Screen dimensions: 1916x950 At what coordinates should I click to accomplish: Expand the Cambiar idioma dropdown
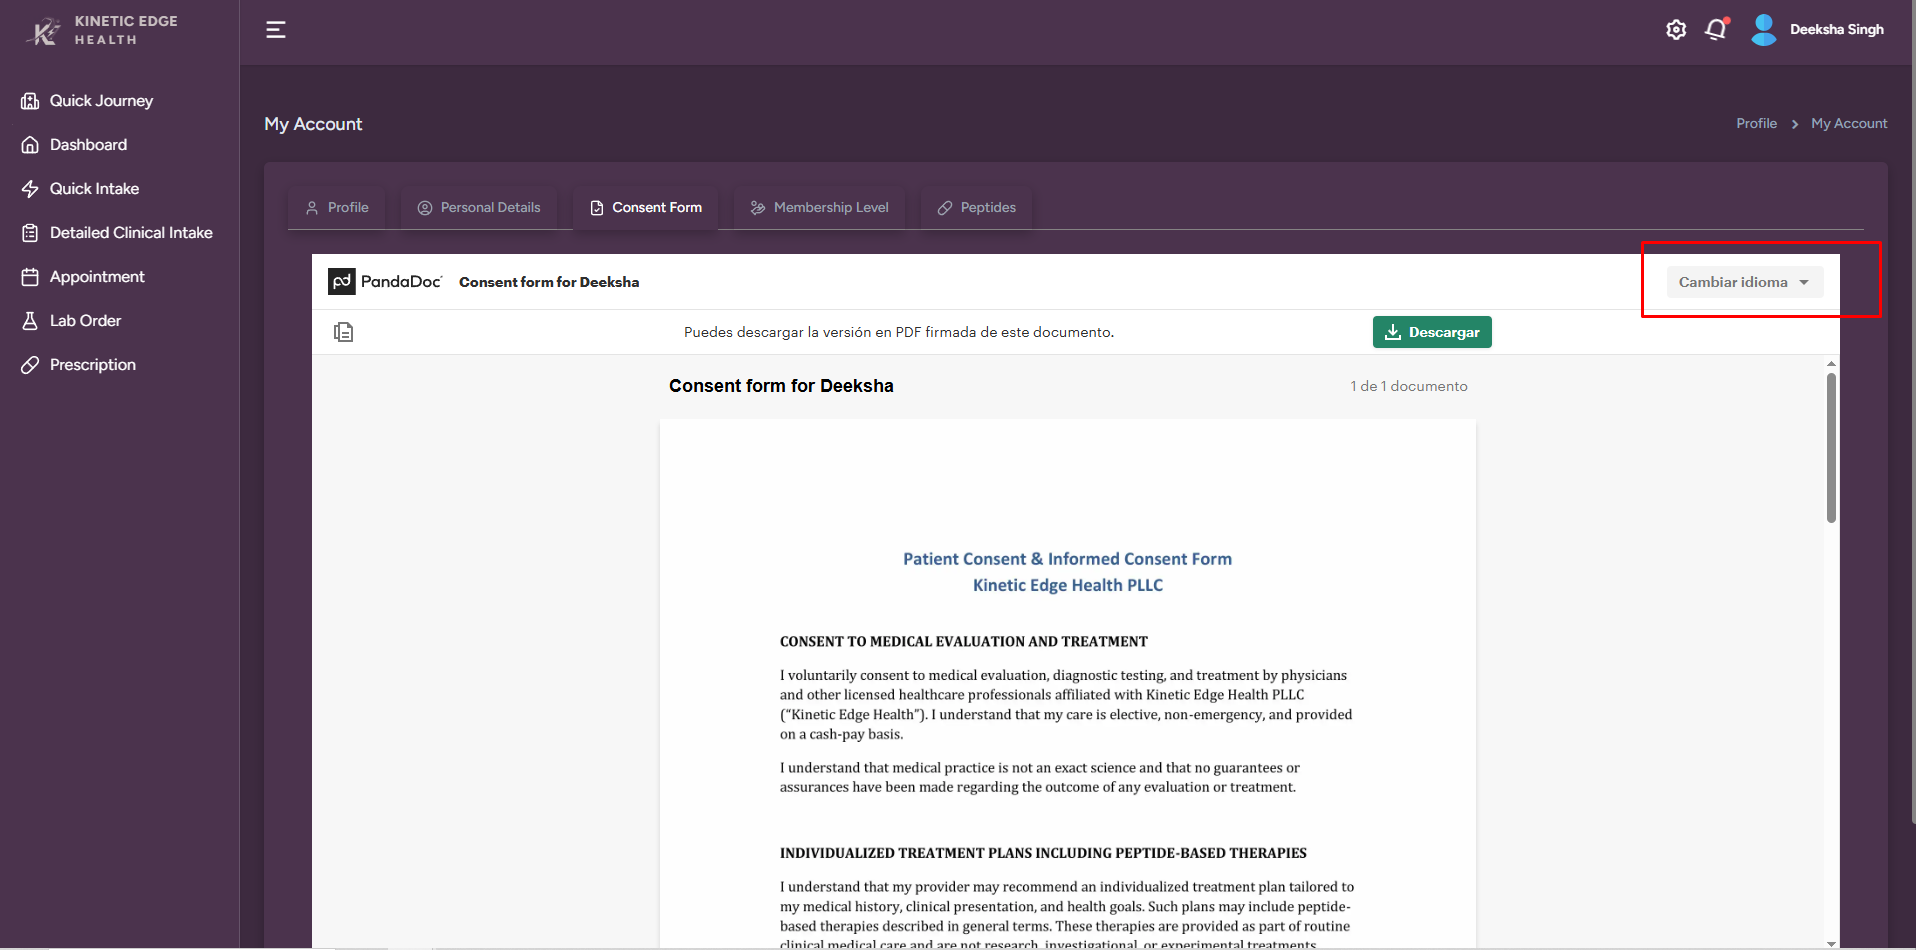(1744, 282)
